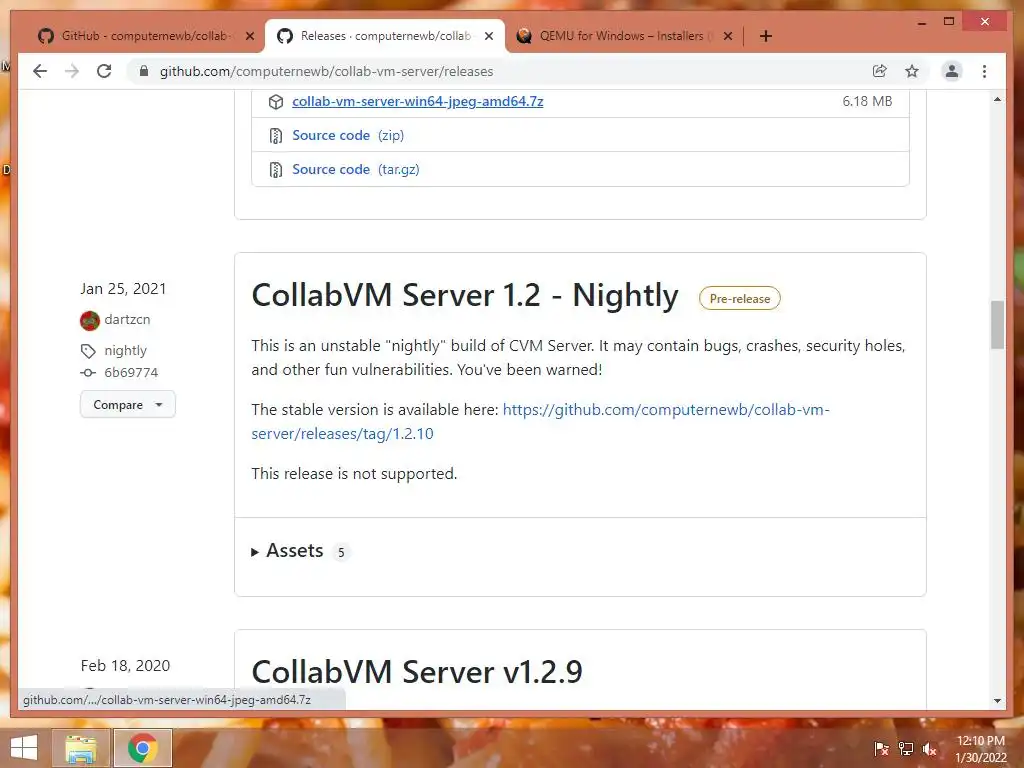Close the Releases tab
Viewport: 1024px width, 768px height.
tap(488, 36)
